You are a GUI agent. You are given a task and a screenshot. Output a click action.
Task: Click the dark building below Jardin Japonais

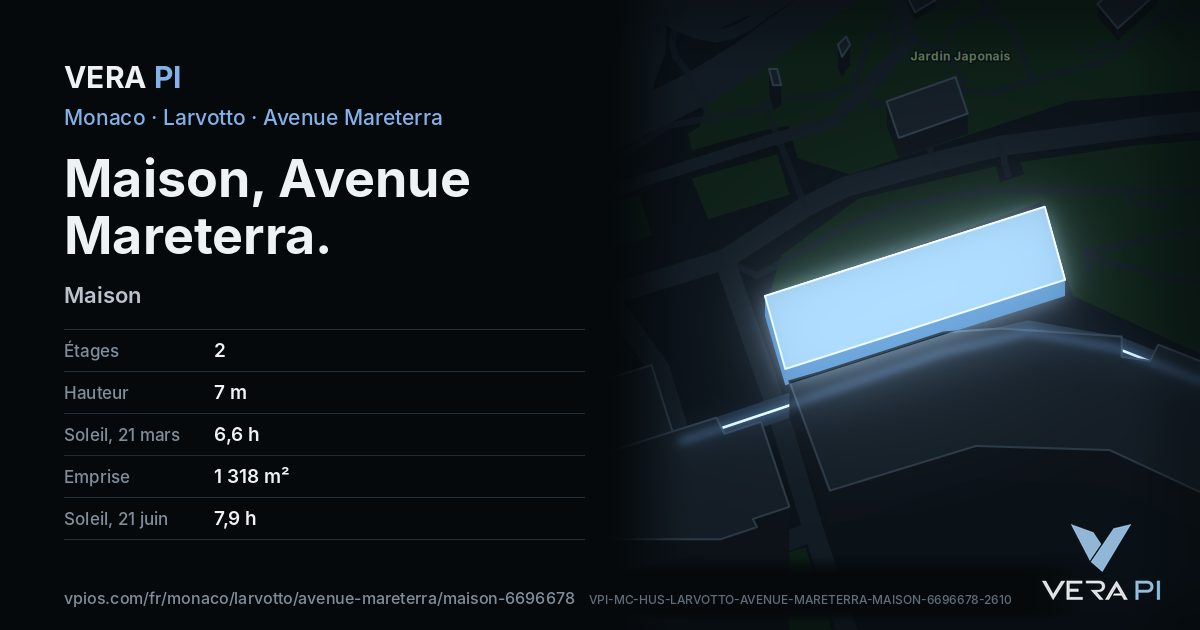(x=929, y=107)
